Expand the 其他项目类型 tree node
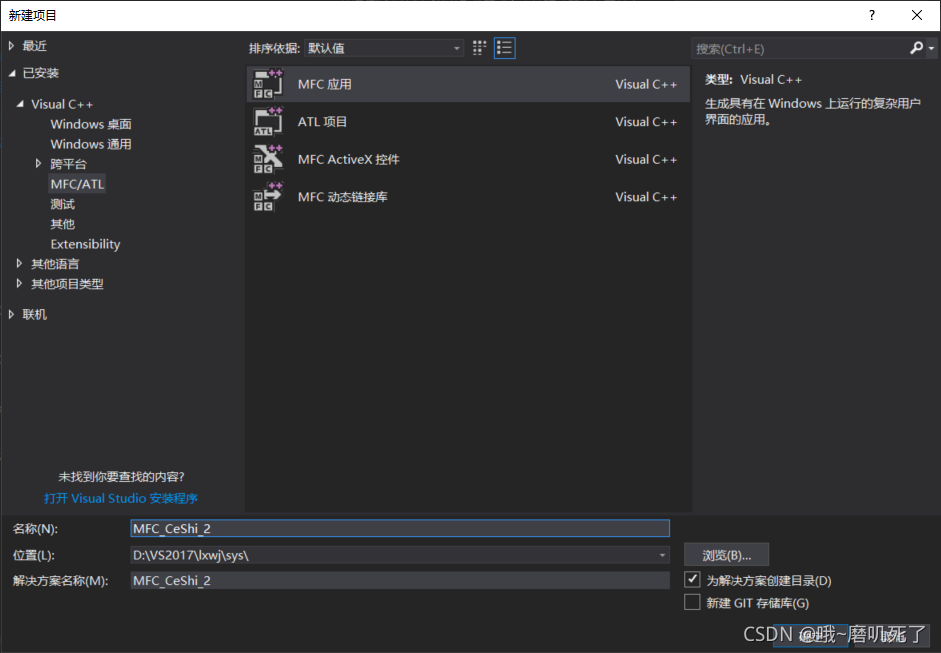Viewport: 941px width, 653px height. (x=19, y=283)
